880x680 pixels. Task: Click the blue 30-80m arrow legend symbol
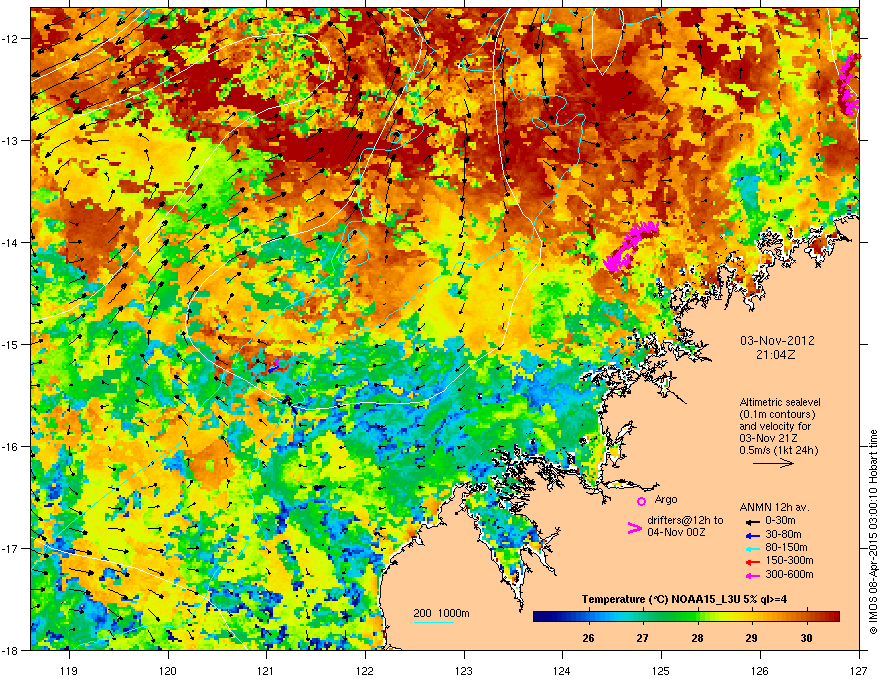click(753, 536)
